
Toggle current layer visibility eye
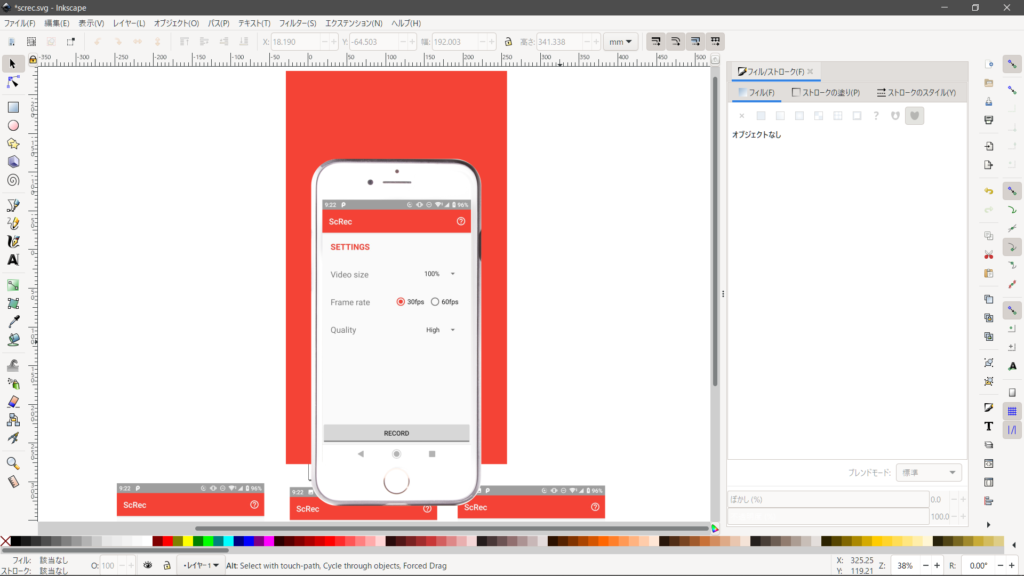(x=148, y=566)
